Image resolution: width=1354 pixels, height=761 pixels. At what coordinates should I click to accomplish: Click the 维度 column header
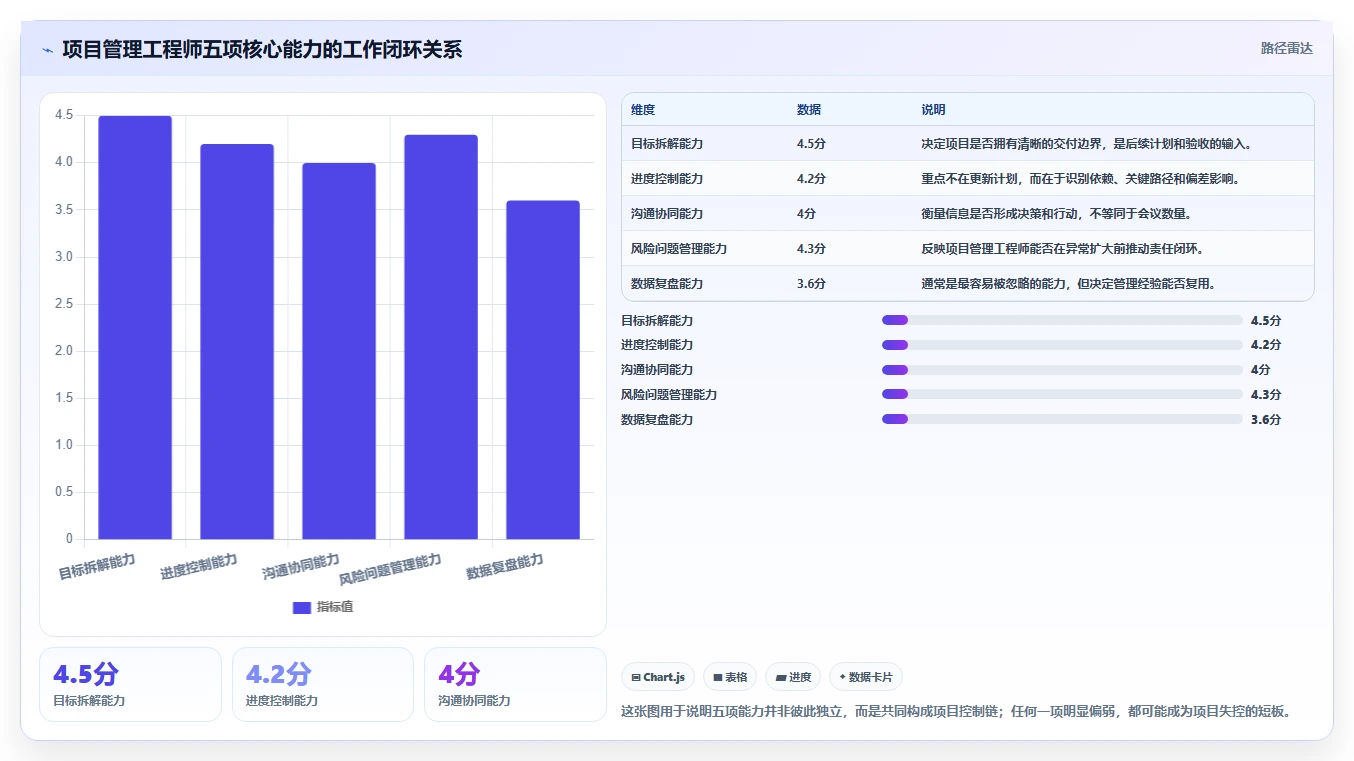point(643,110)
